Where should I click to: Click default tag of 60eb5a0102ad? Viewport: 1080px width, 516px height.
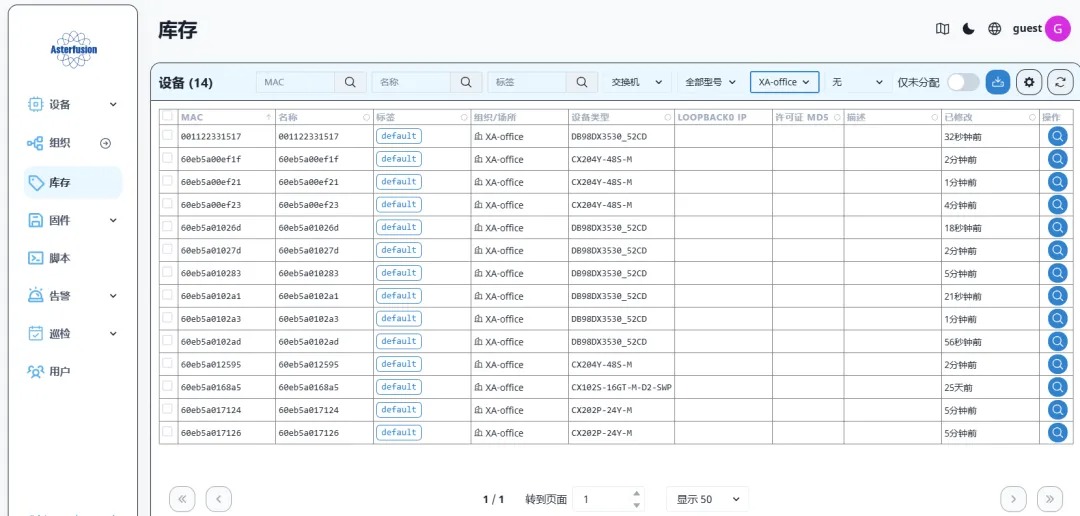click(399, 341)
